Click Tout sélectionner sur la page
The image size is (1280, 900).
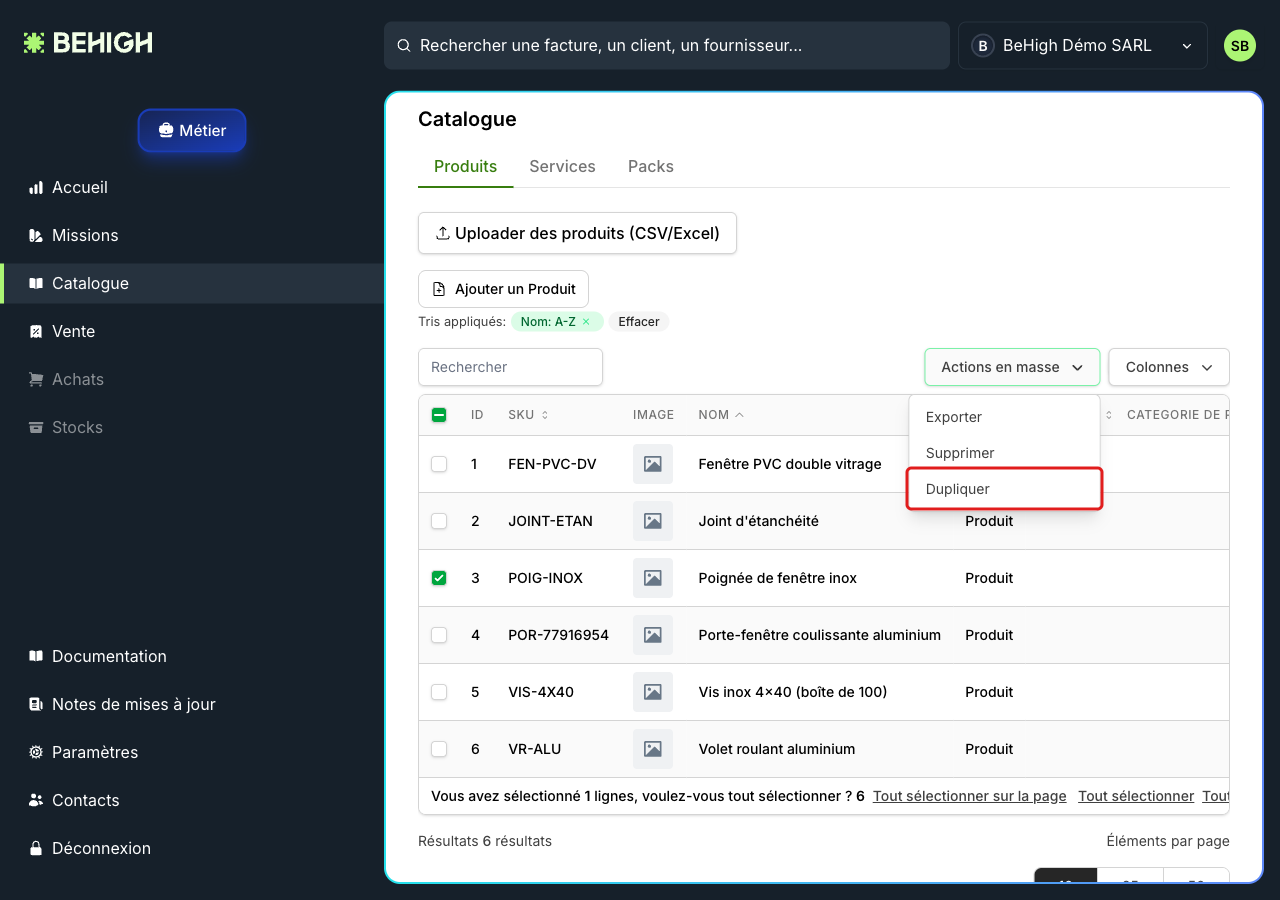970,796
